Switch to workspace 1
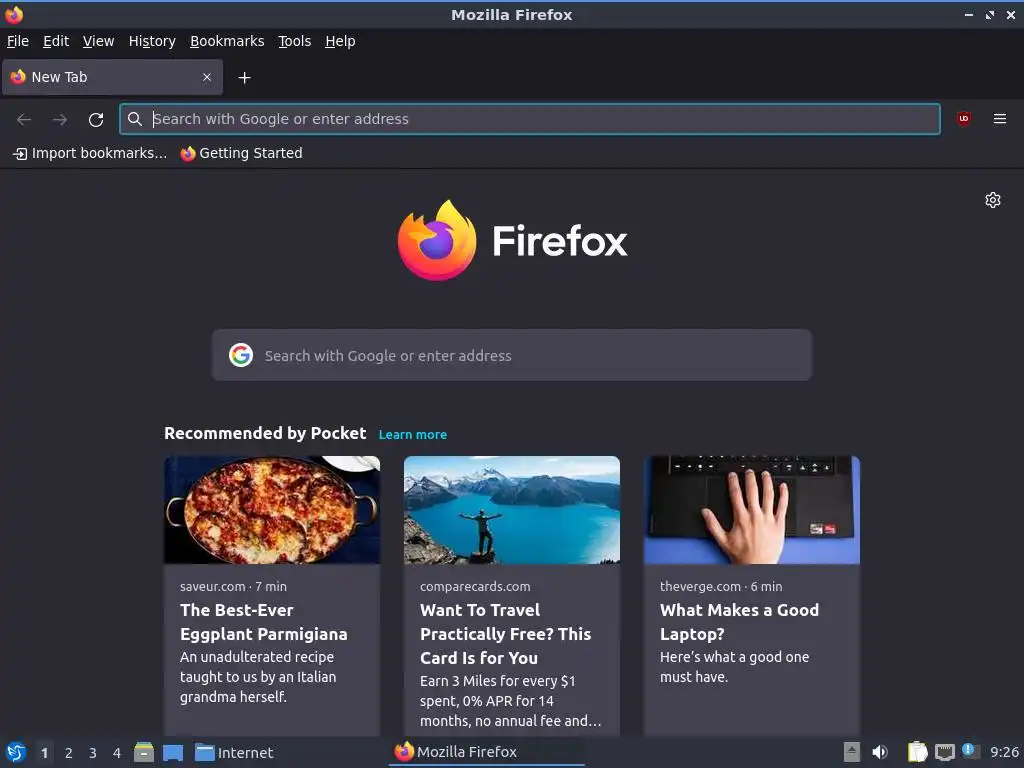 [x=44, y=753]
